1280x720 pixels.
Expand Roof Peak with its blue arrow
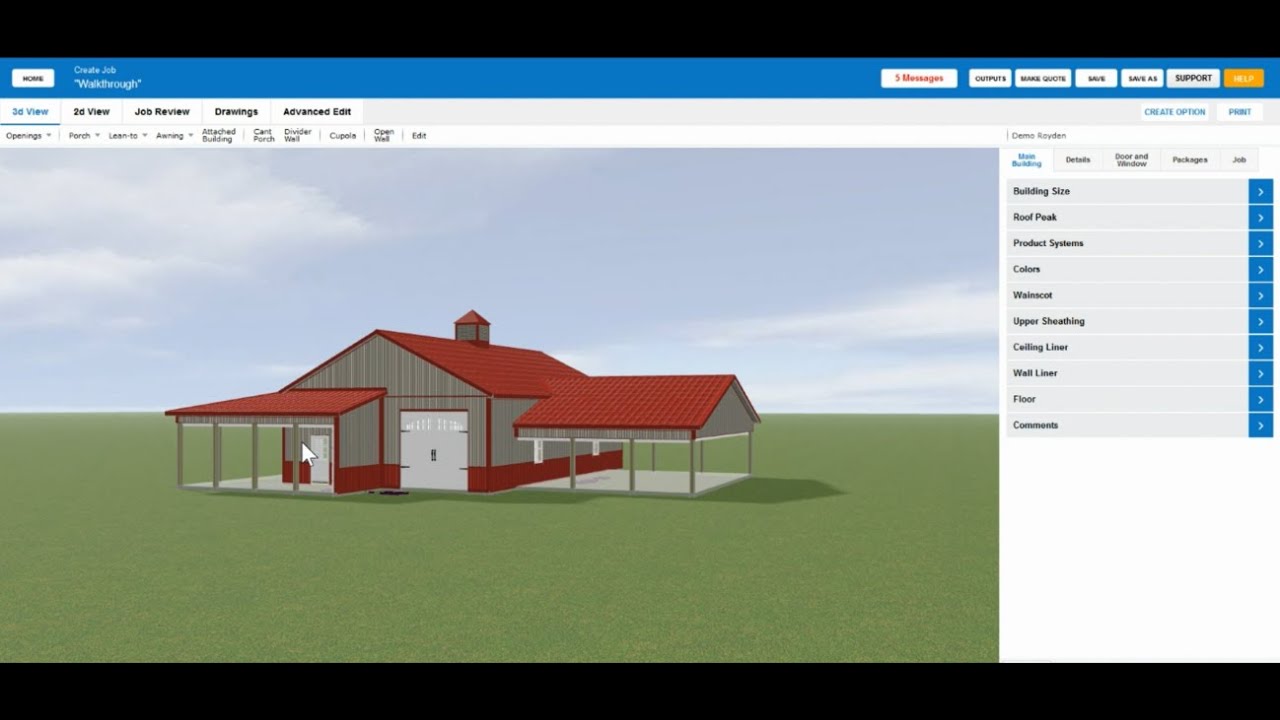pos(1260,217)
